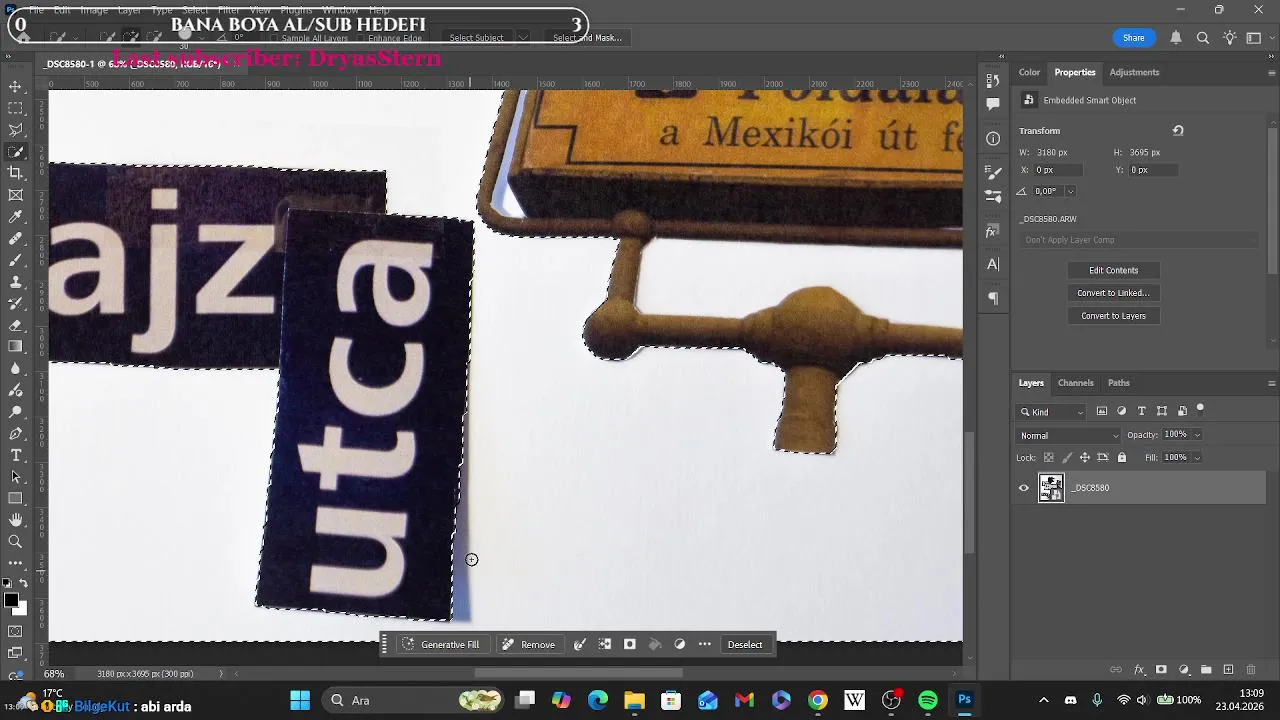Create mask from selection in task bar
Image resolution: width=1280 pixels, height=720 pixels.
630,645
